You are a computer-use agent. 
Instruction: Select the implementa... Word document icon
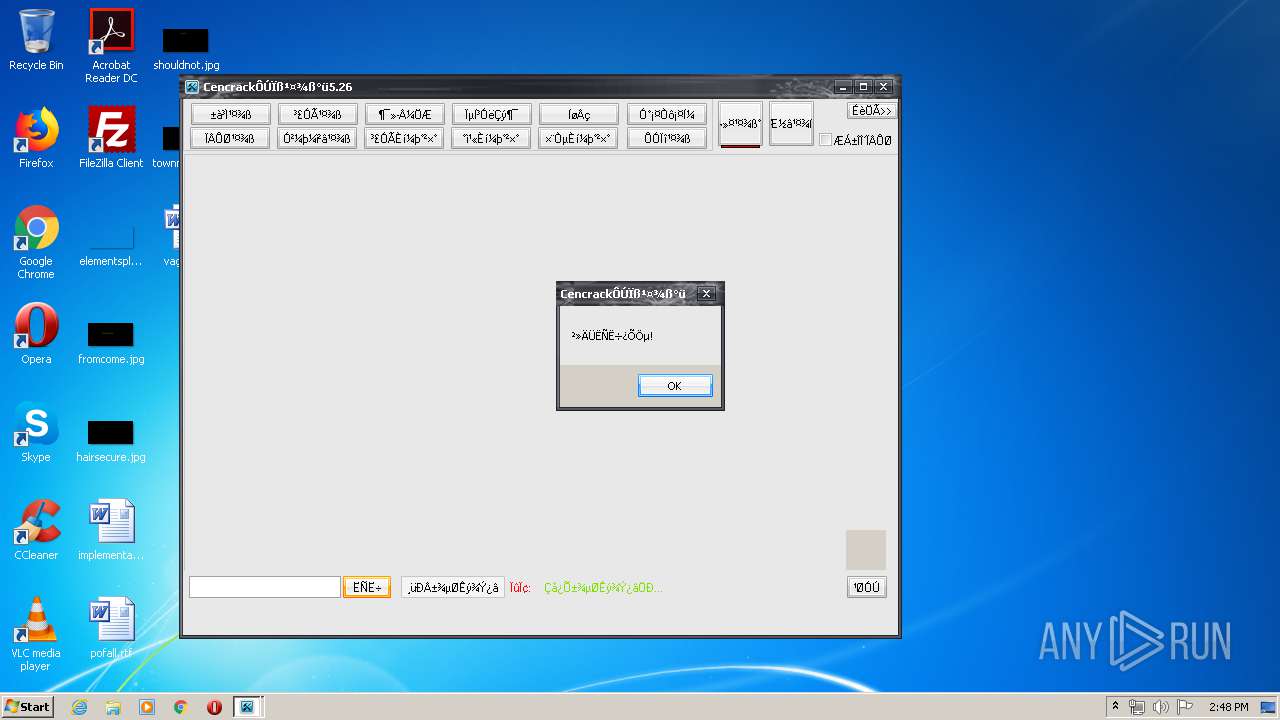(111, 530)
